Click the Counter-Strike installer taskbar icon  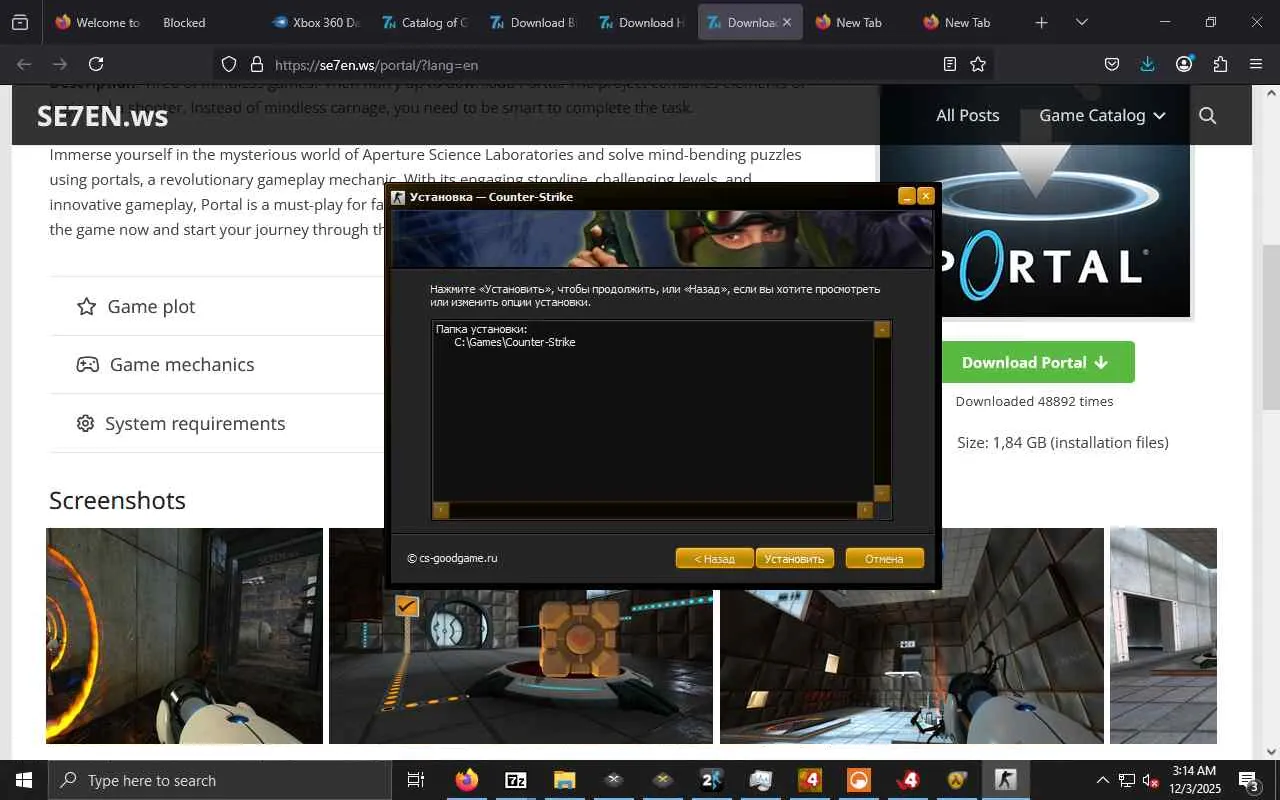tap(1005, 780)
